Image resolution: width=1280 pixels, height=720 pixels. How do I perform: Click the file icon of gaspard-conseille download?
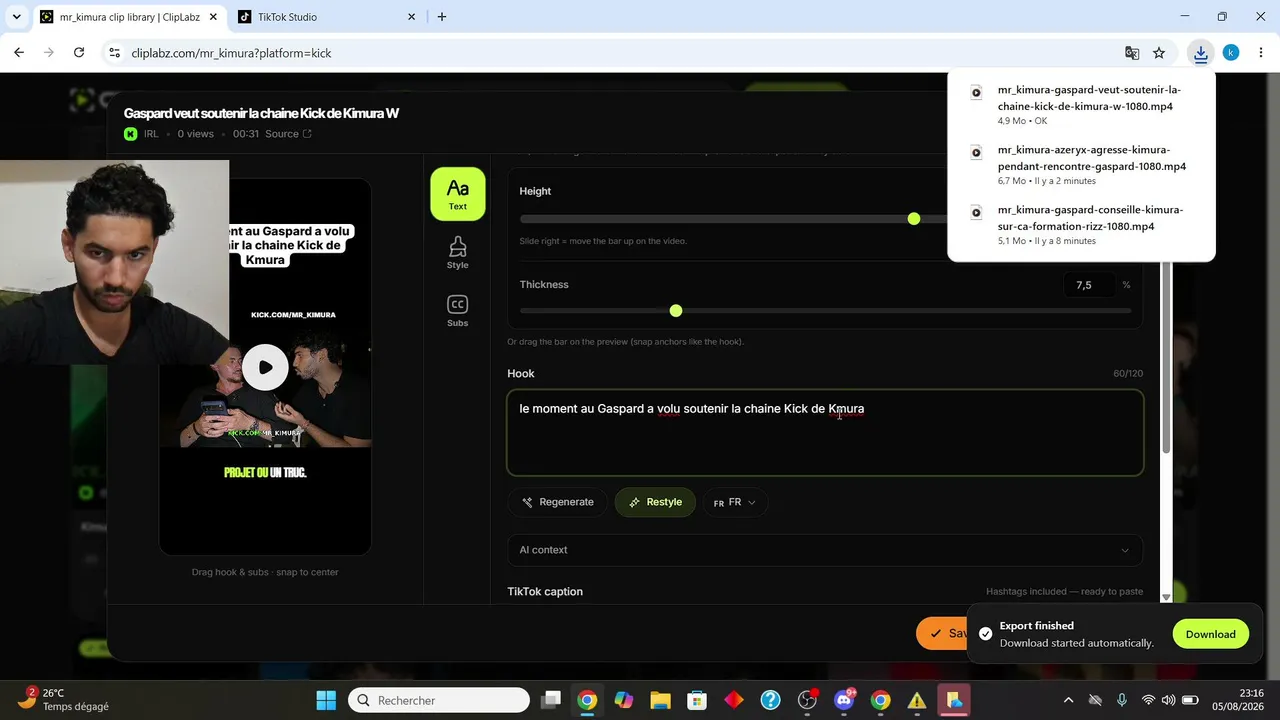(x=976, y=213)
